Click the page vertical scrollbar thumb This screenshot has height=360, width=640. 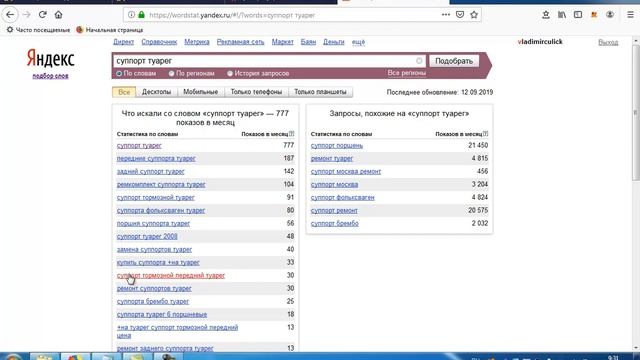[636, 112]
